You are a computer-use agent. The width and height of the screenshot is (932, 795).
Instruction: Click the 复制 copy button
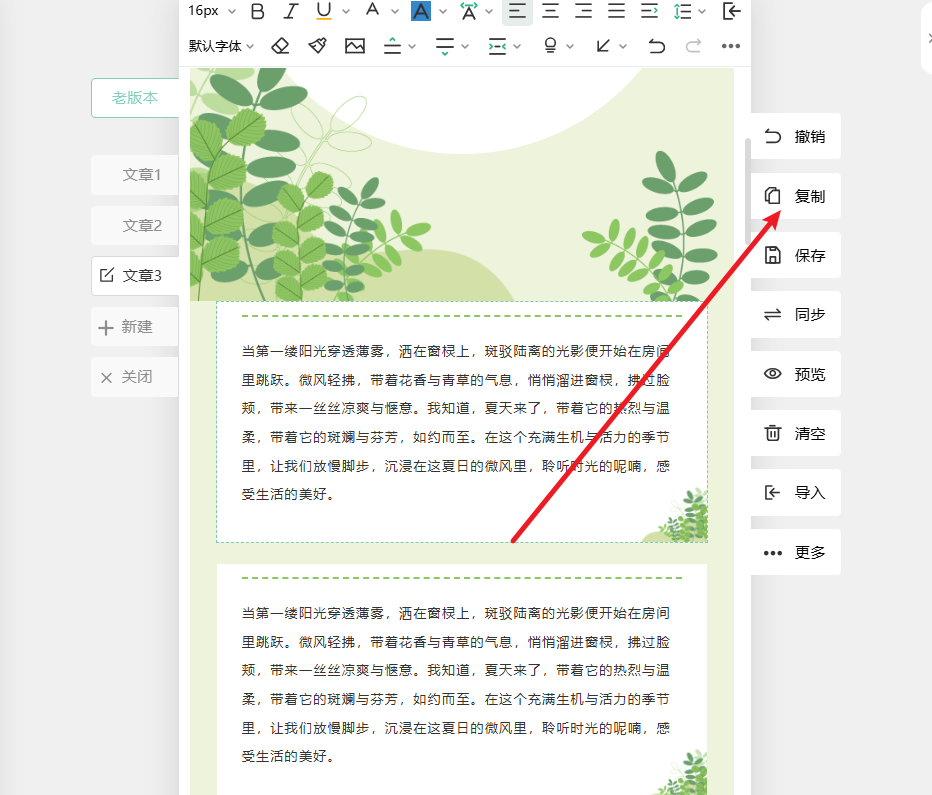coord(796,196)
